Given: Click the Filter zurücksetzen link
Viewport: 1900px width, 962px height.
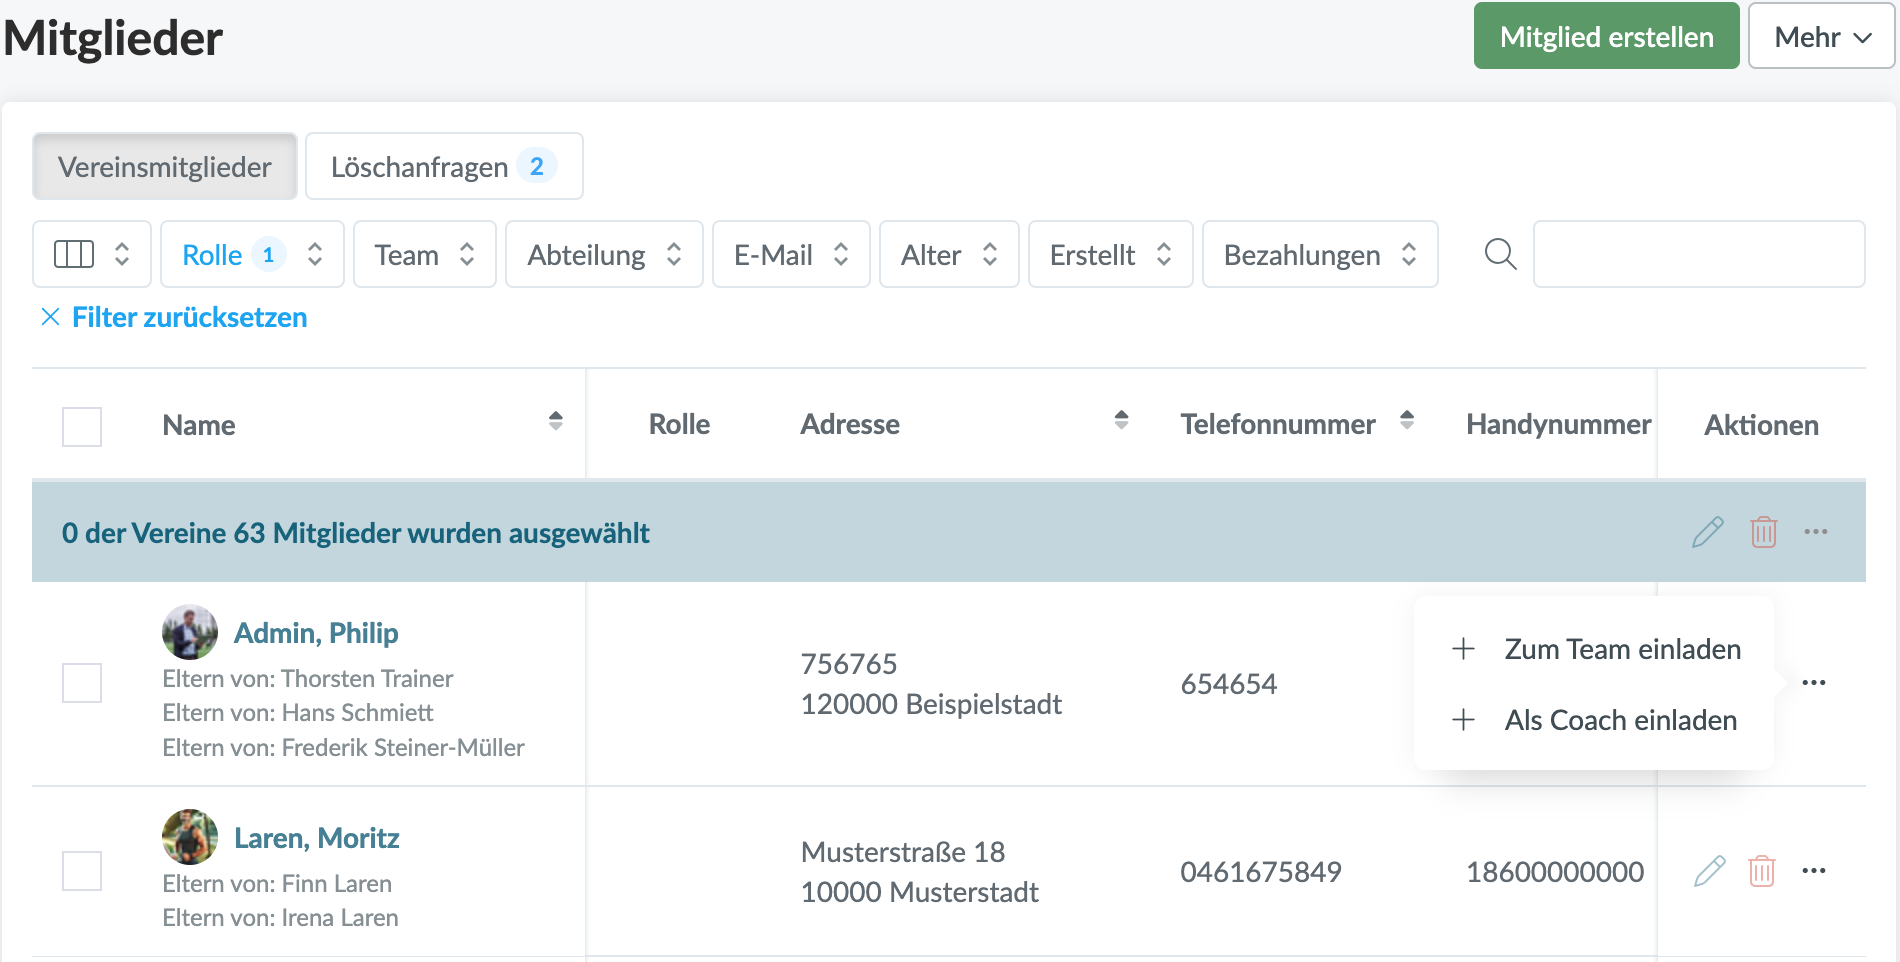Looking at the screenshot, I should coord(189,317).
